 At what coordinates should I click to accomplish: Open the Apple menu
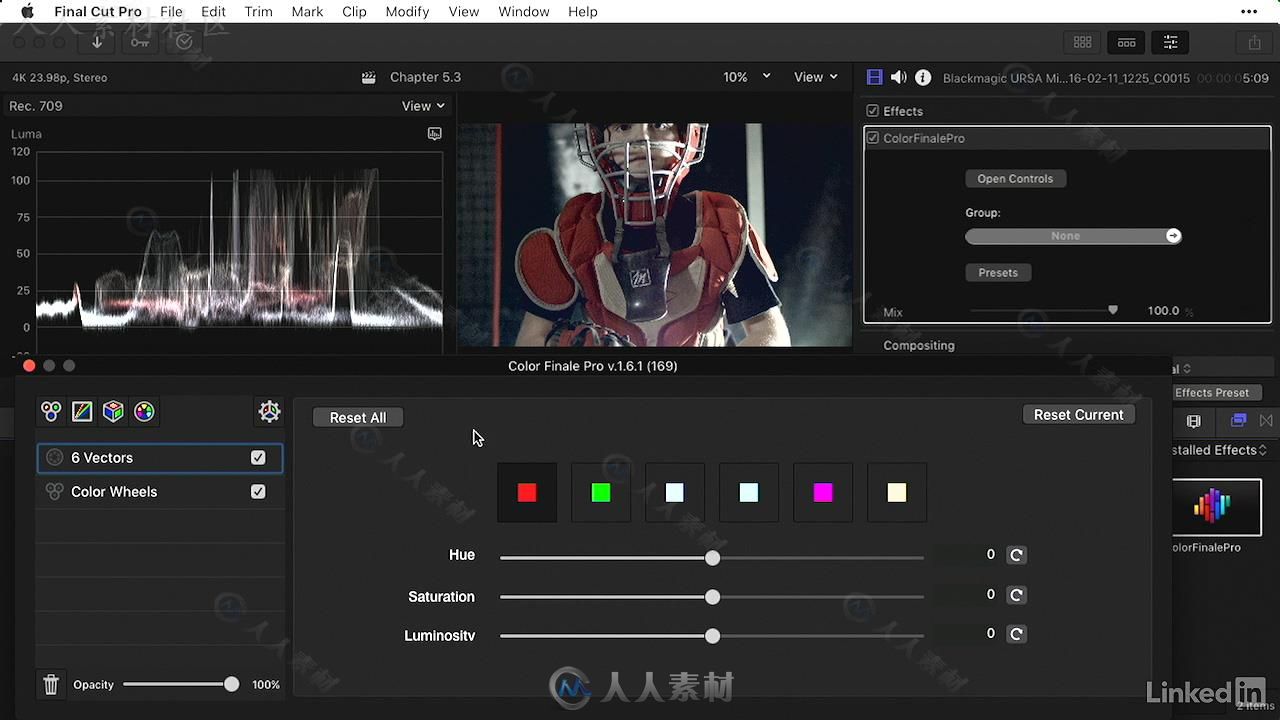pyautogui.click(x=27, y=11)
